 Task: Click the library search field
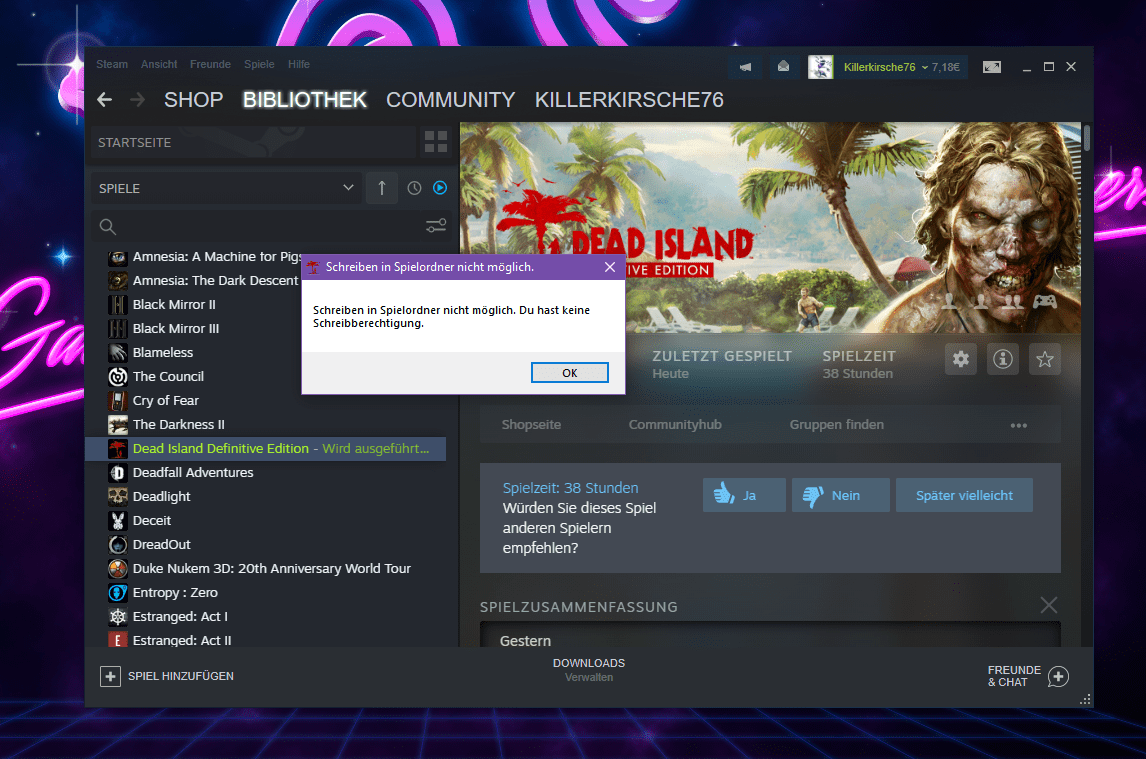pos(269,227)
